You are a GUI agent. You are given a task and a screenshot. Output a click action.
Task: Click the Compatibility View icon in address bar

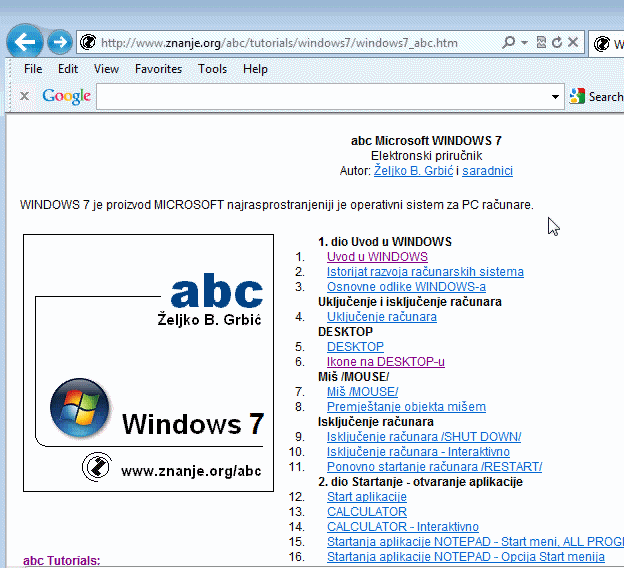pos(541,43)
